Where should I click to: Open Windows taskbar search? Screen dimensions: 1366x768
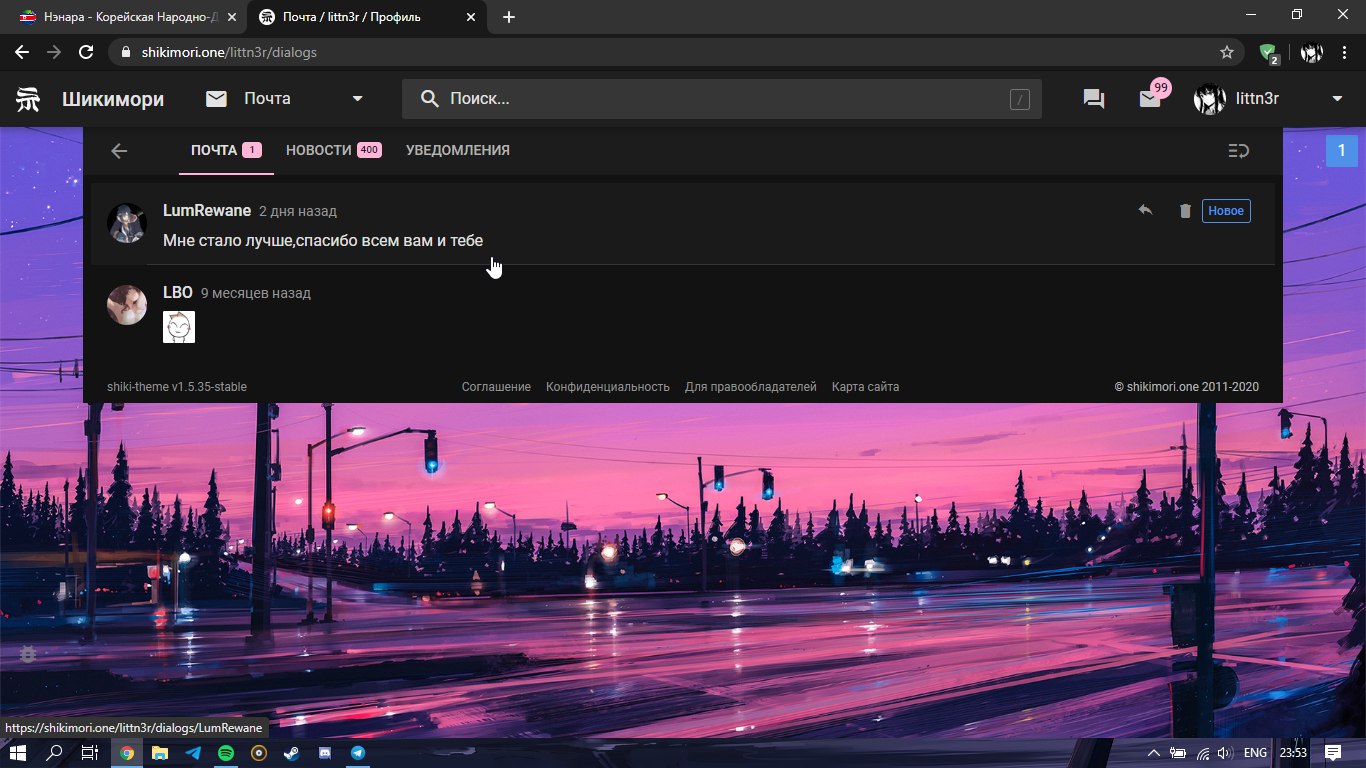pos(55,753)
